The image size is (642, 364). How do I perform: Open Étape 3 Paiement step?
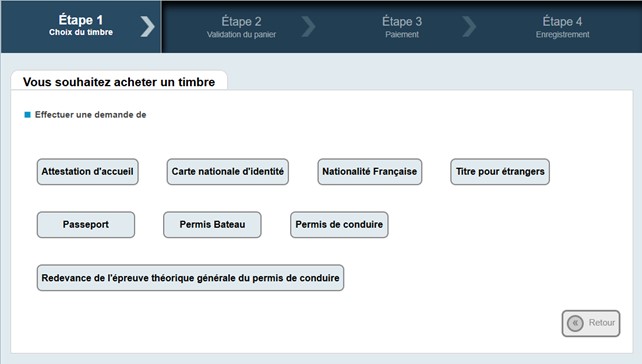(x=402, y=27)
